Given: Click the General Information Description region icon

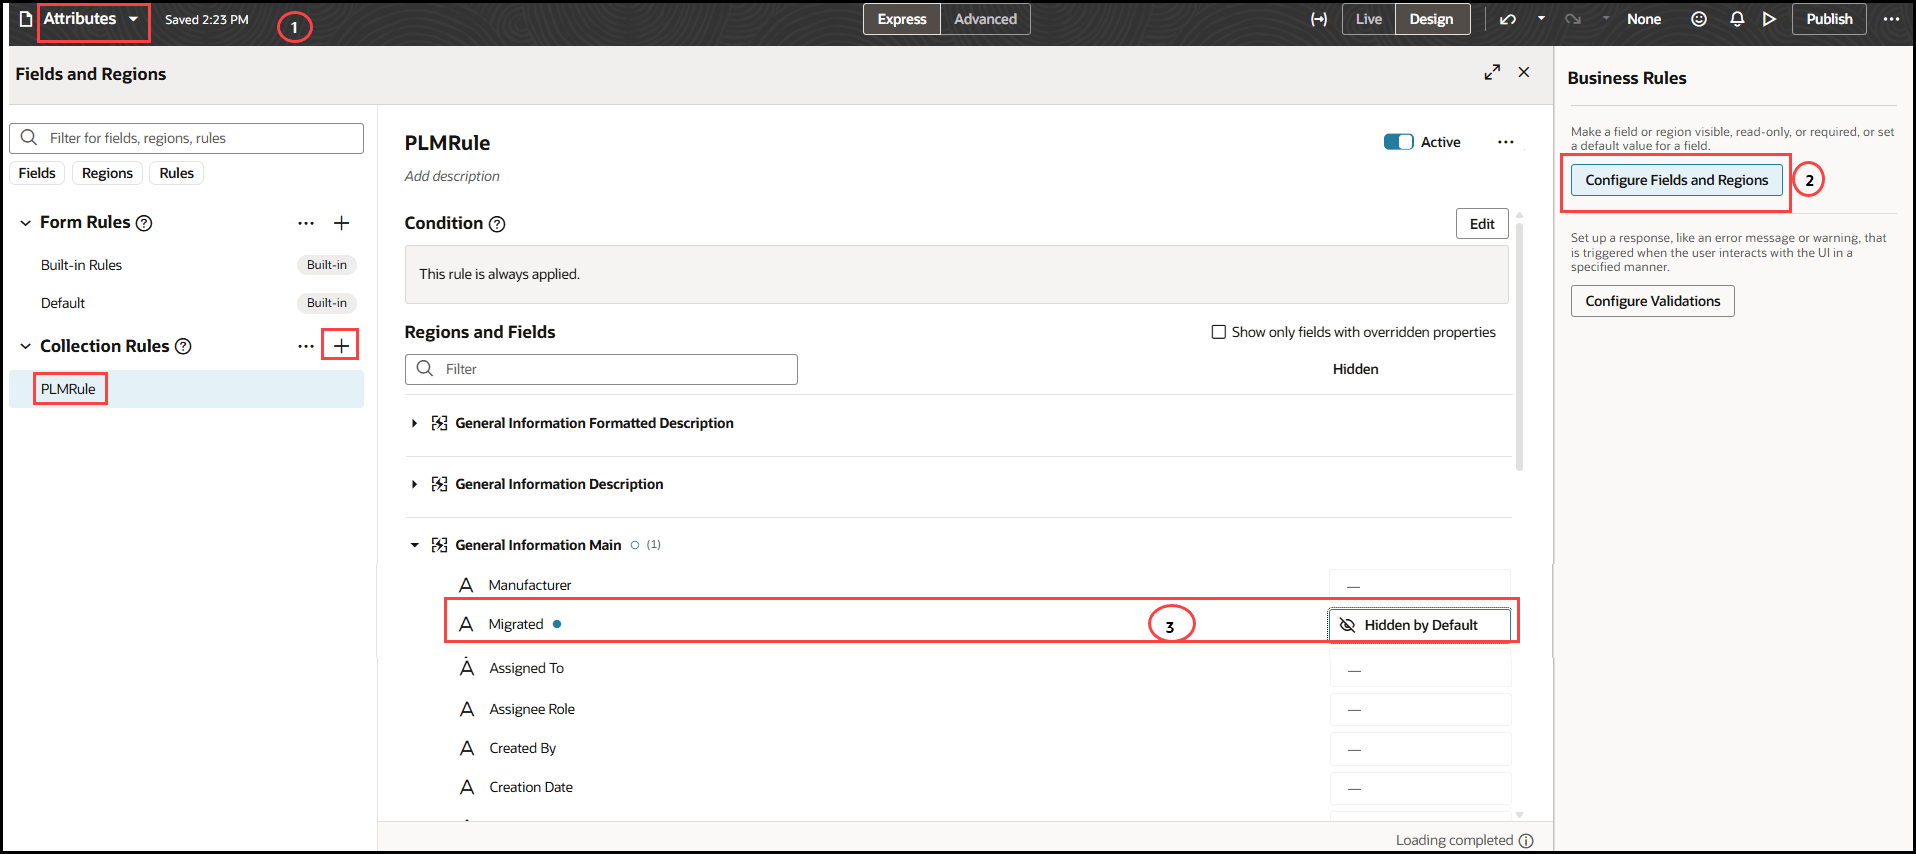Looking at the screenshot, I should click(x=439, y=484).
